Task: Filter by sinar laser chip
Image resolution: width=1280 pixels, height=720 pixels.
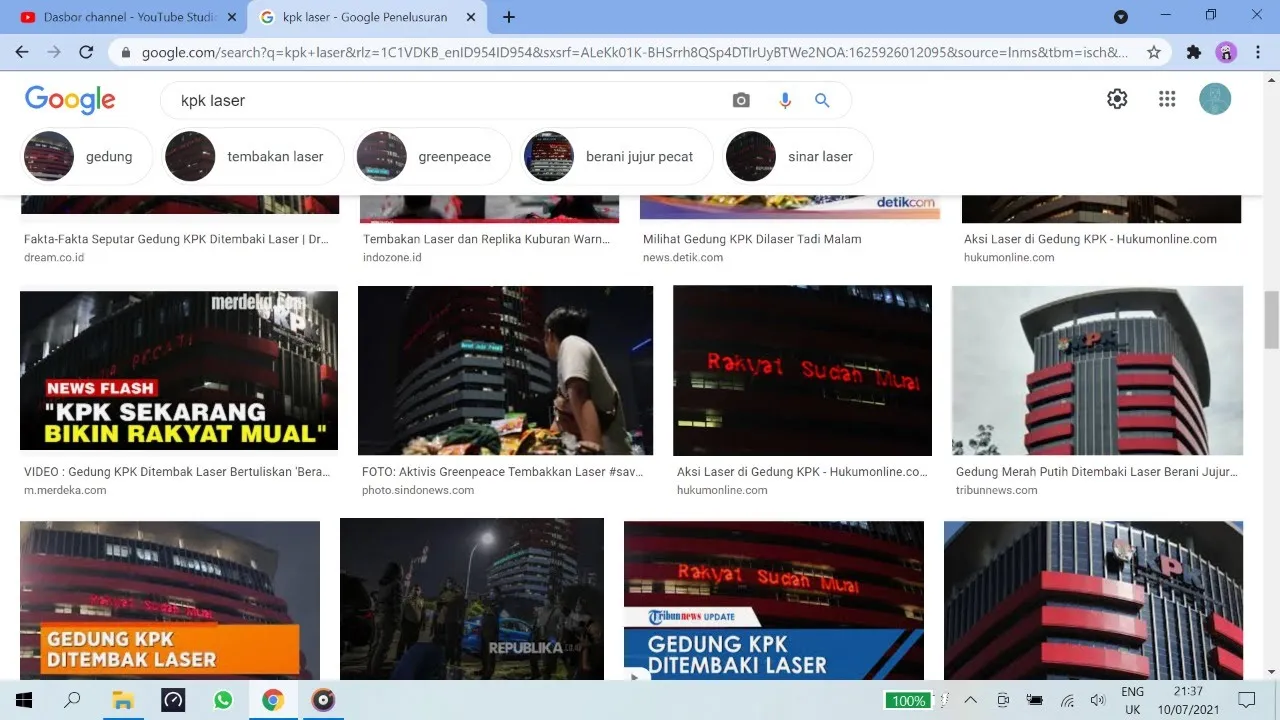Action: point(797,156)
